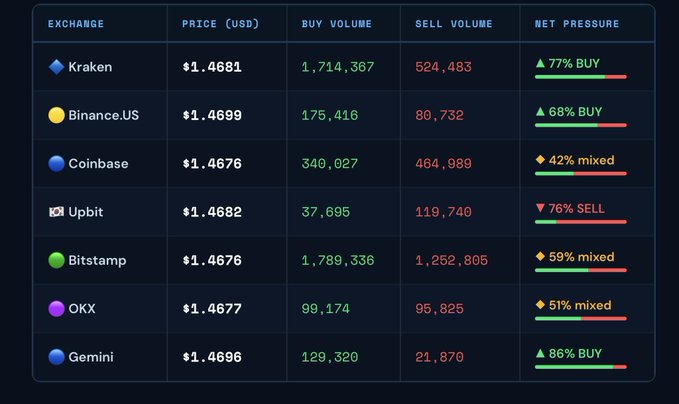Click the orange diamond beside 42% mixed
679x404 pixels.
pyautogui.click(x=540, y=160)
